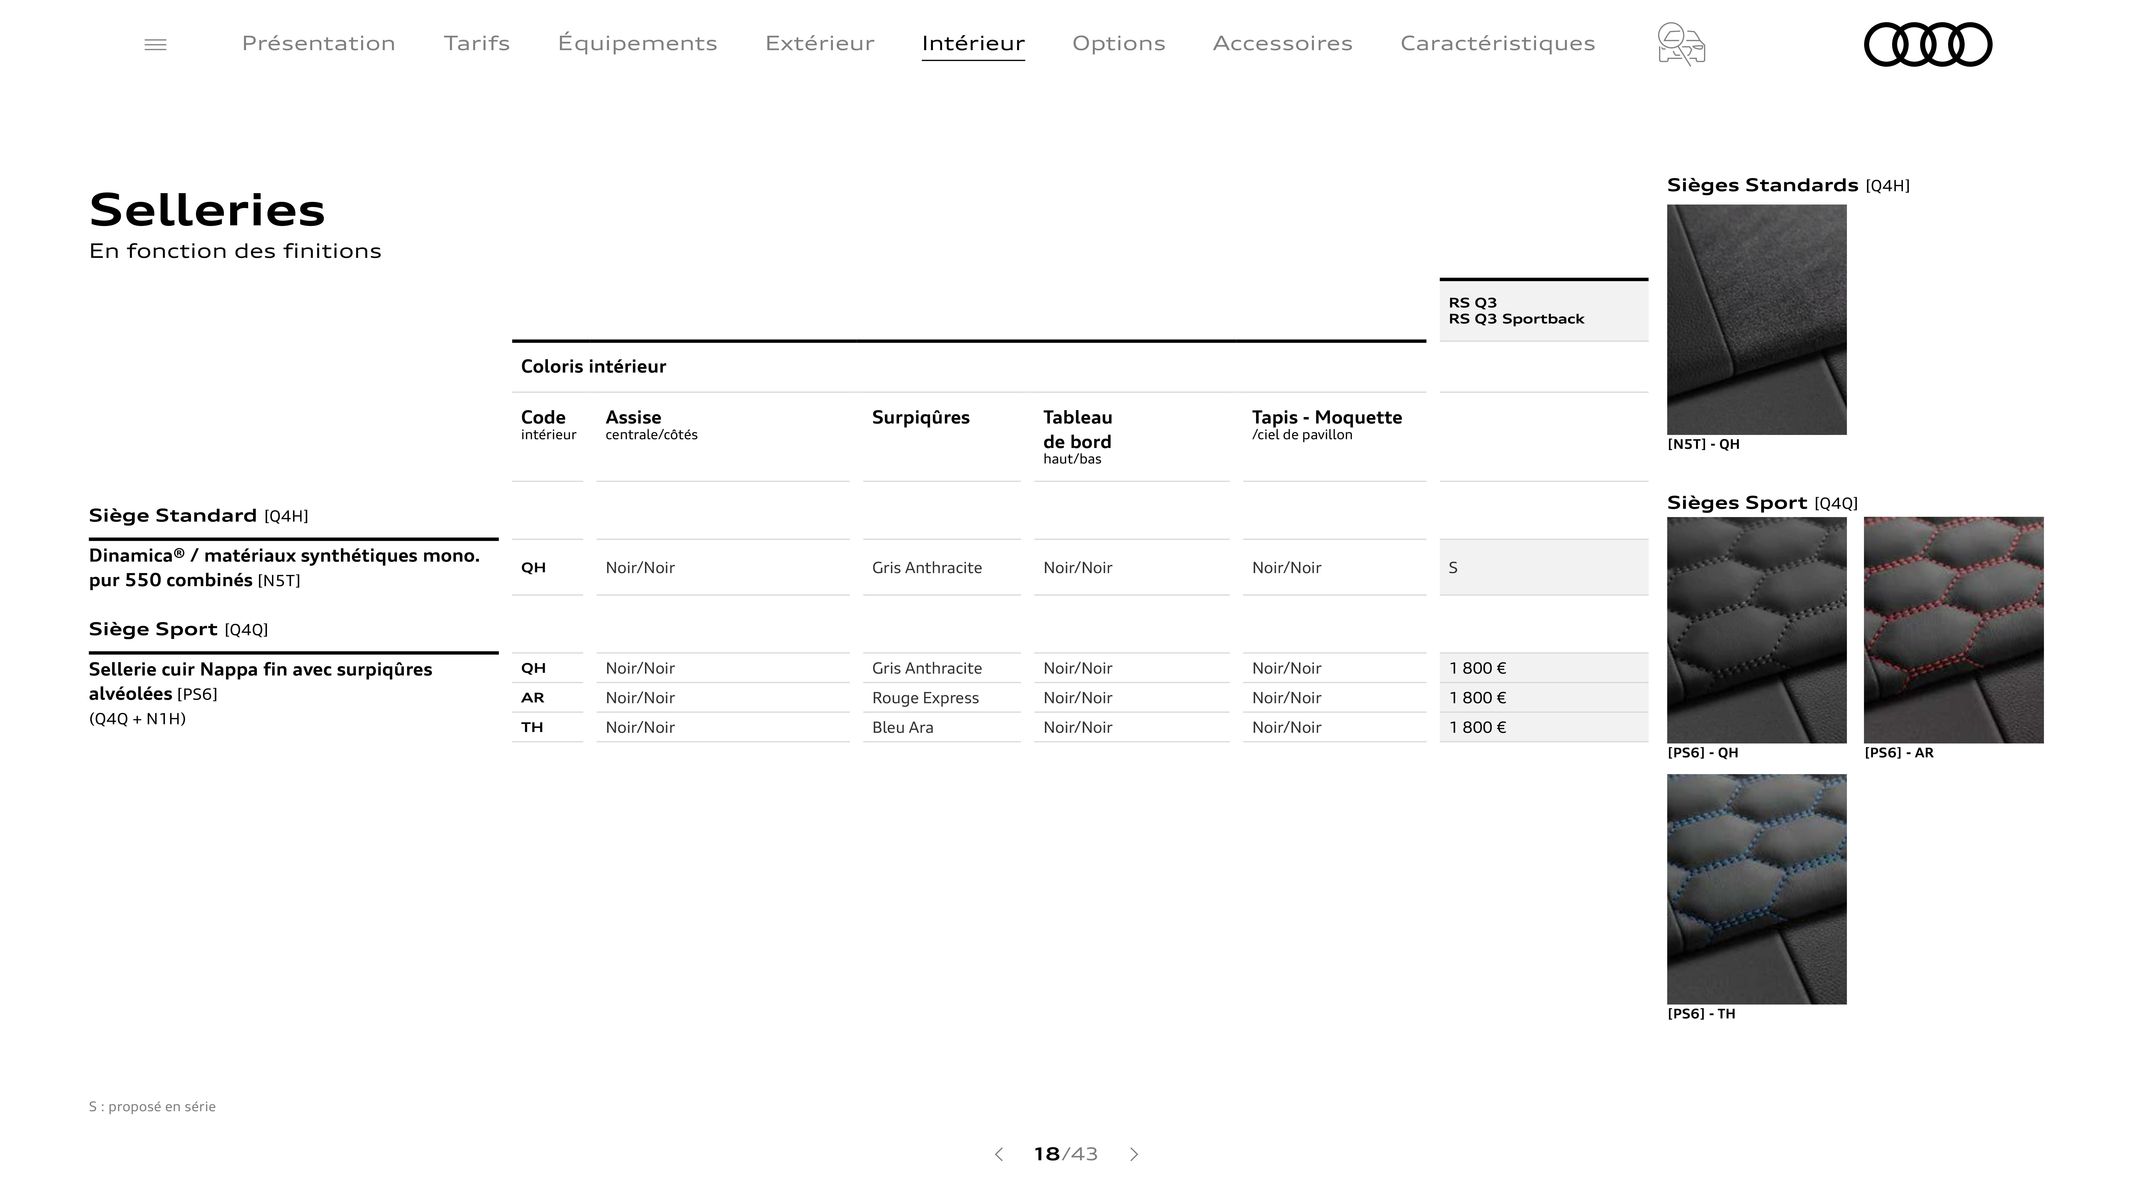Click the 'AR' interior code cell
Viewport: 2133px width, 1200px height.
(x=532, y=698)
